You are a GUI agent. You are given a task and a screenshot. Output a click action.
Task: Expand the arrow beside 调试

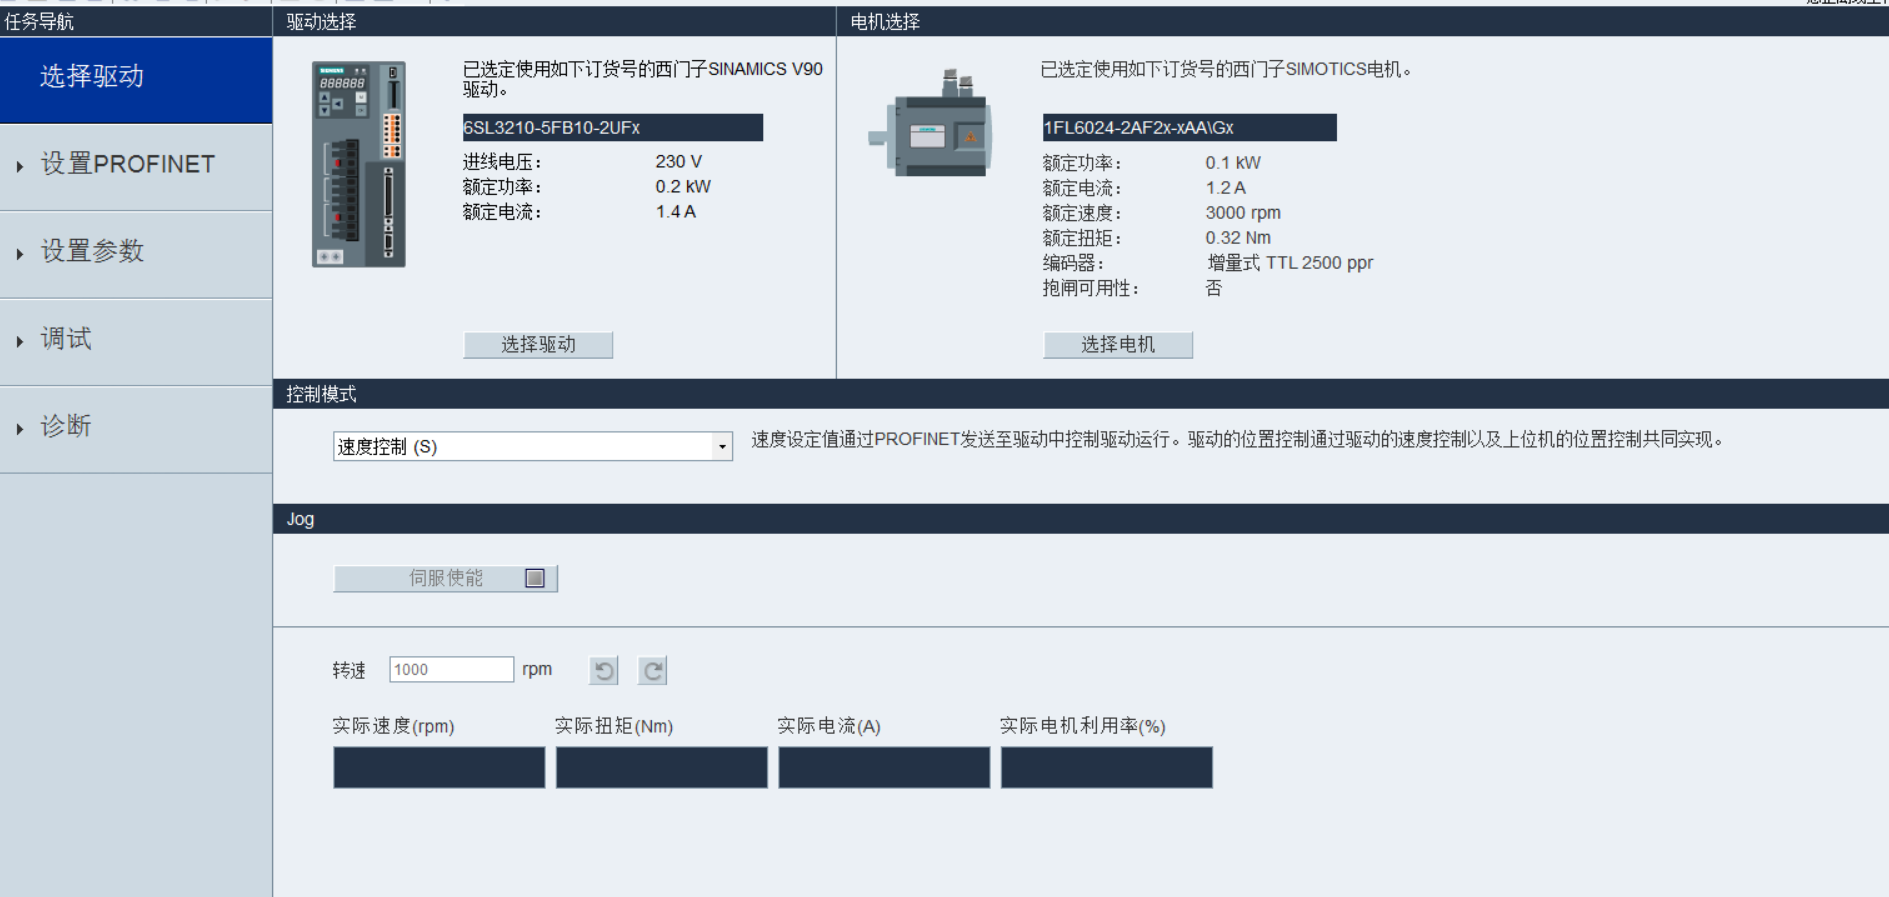click(20, 341)
